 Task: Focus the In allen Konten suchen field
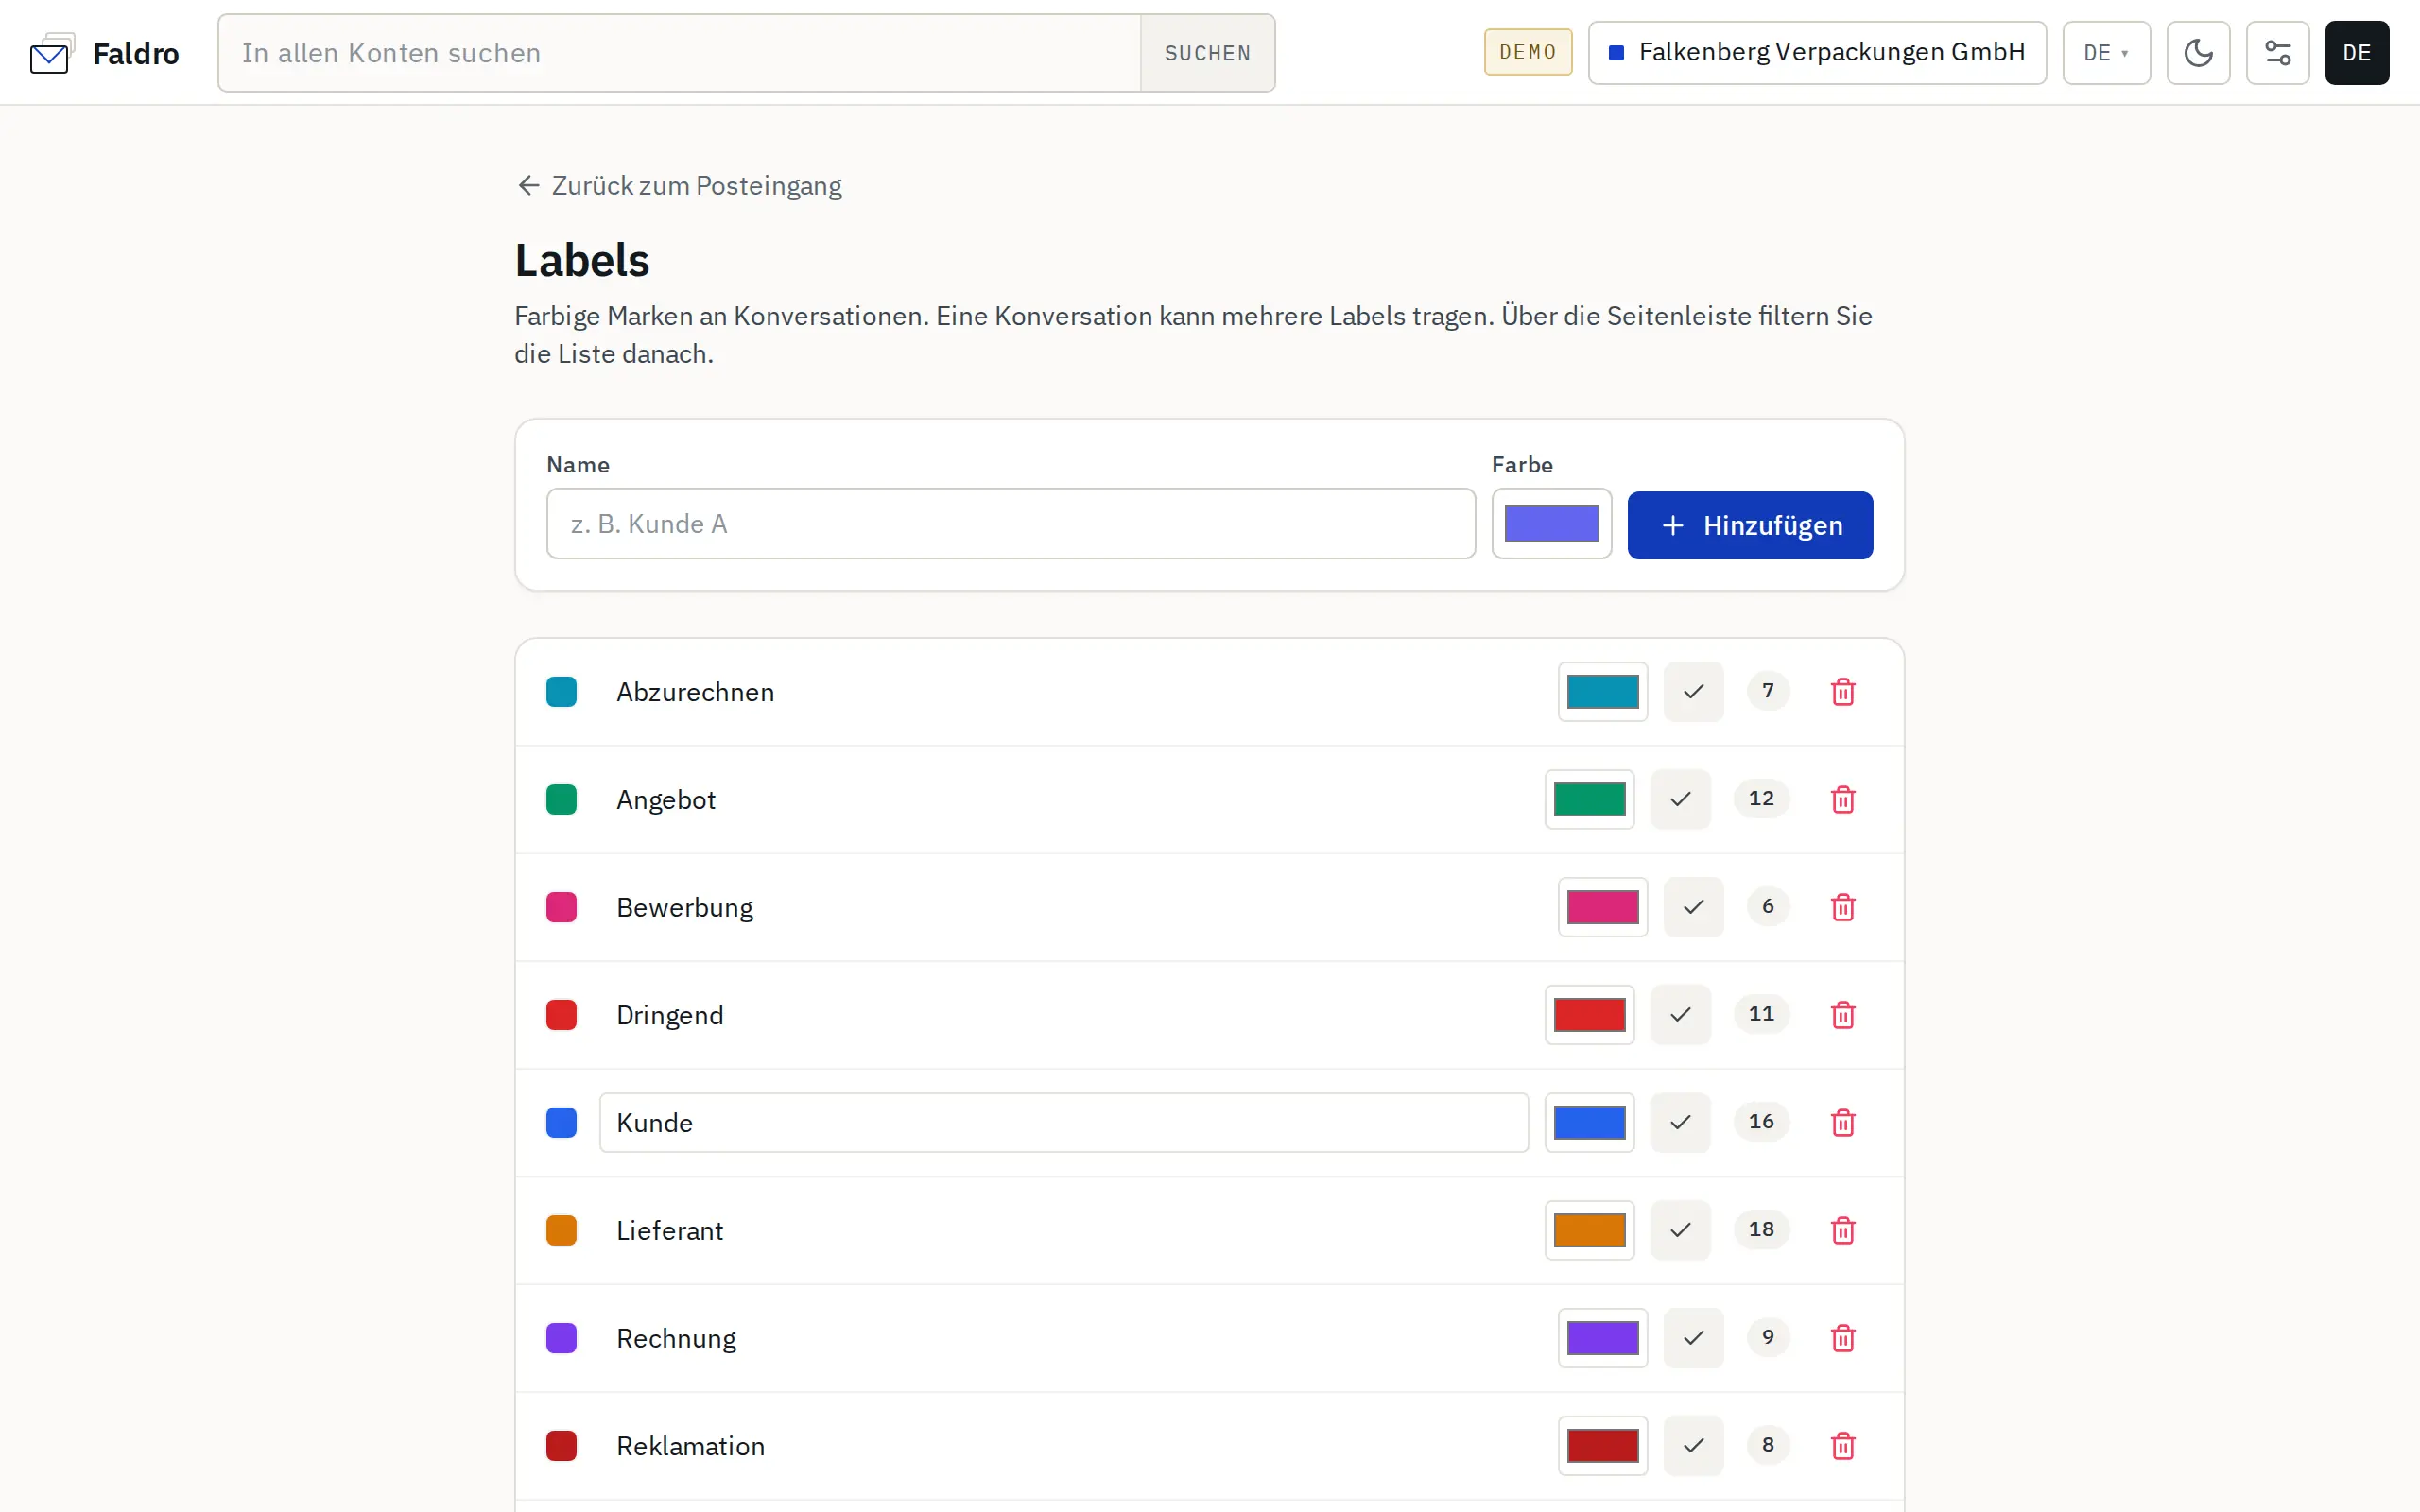point(680,53)
